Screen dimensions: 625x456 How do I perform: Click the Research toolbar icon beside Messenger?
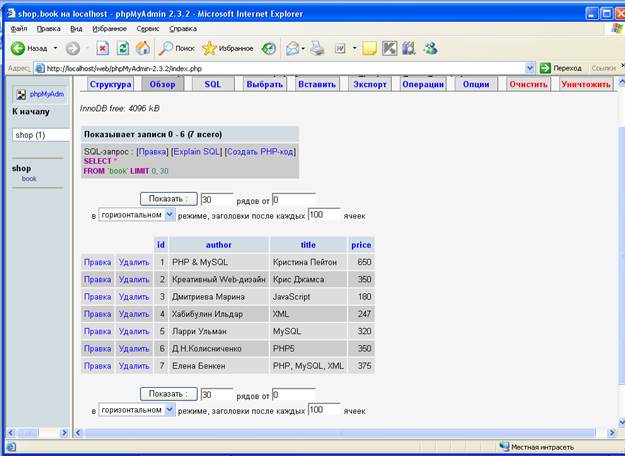[x=409, y=48]
